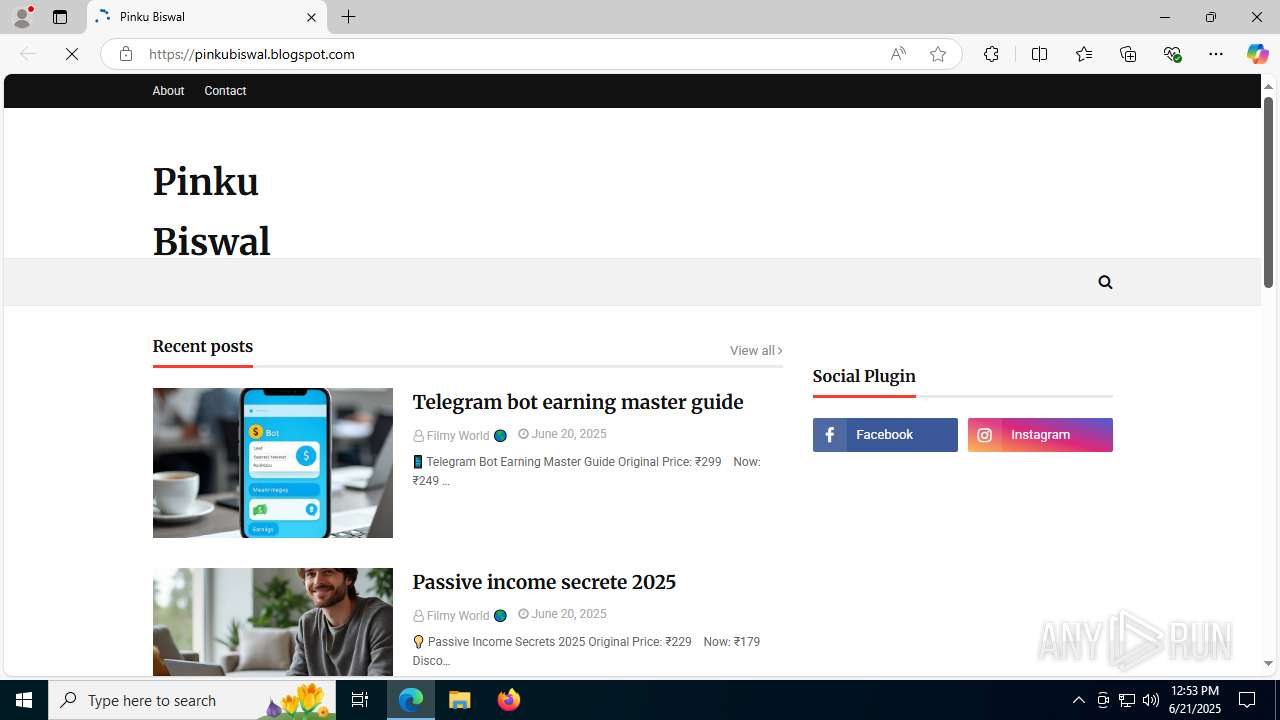This screenshot has width=1280, height=720.
Task: Click the taskbar search box
Action: 192,700
